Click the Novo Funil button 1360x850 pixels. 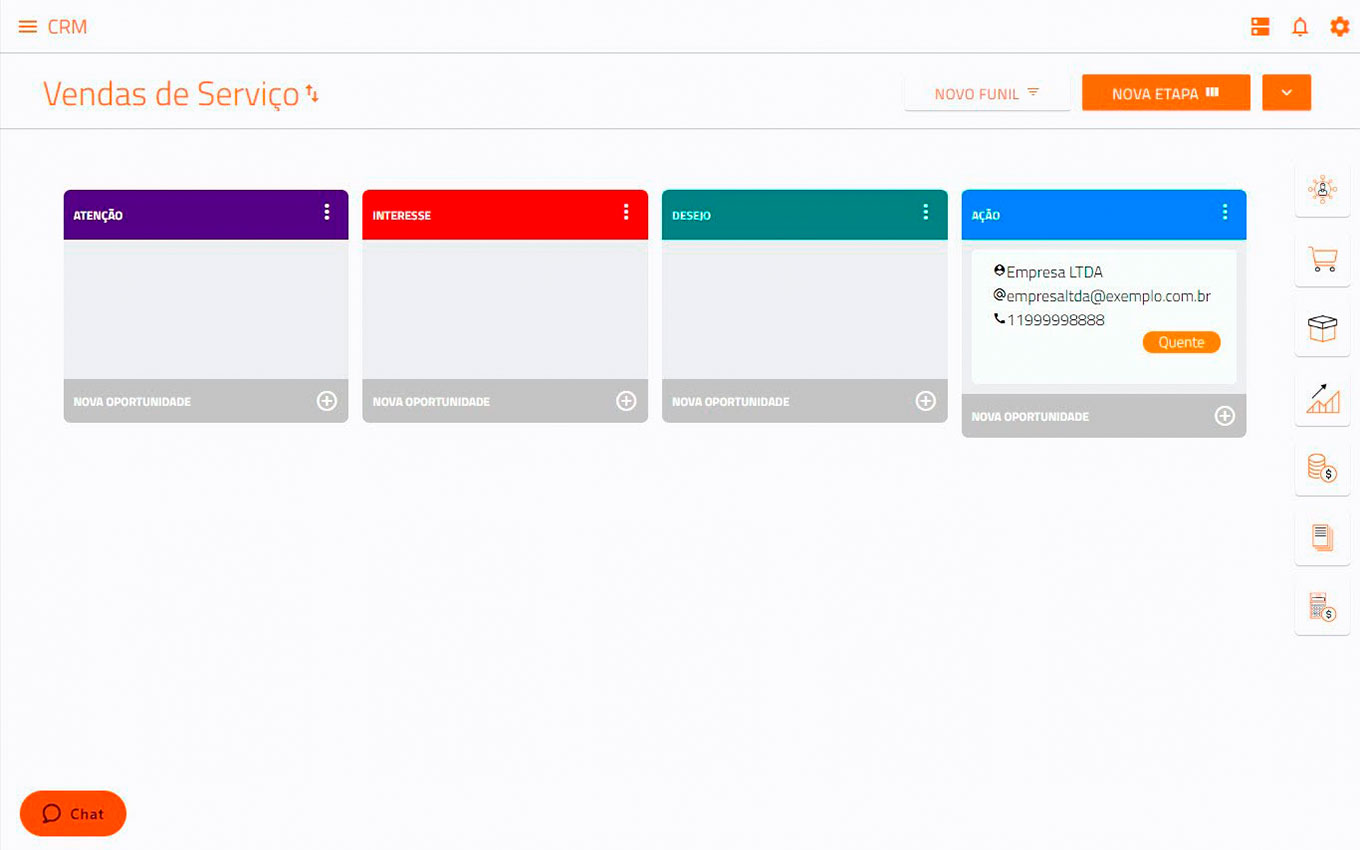[x=987, y=93]
